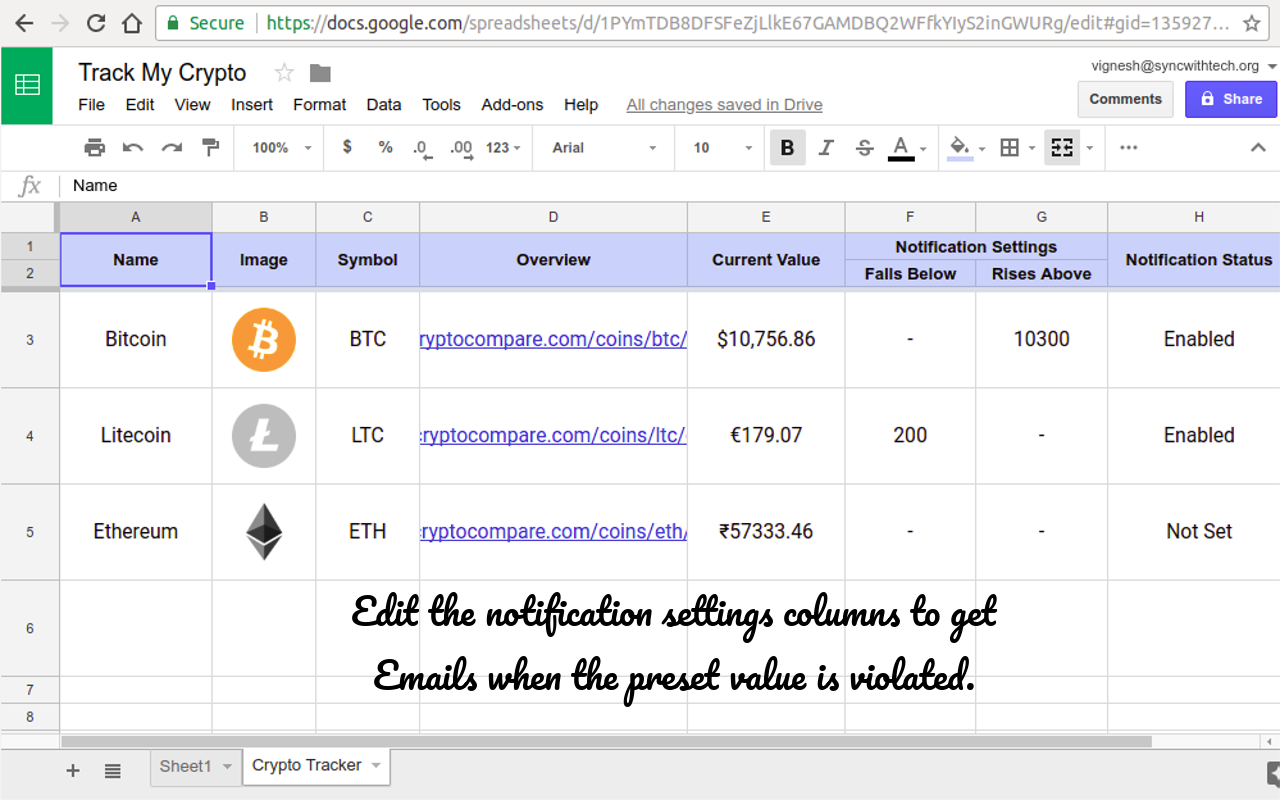The image size is (1280, 800).
Task: Click the Merge cells icon
Action: click(x=1062, y=147)
